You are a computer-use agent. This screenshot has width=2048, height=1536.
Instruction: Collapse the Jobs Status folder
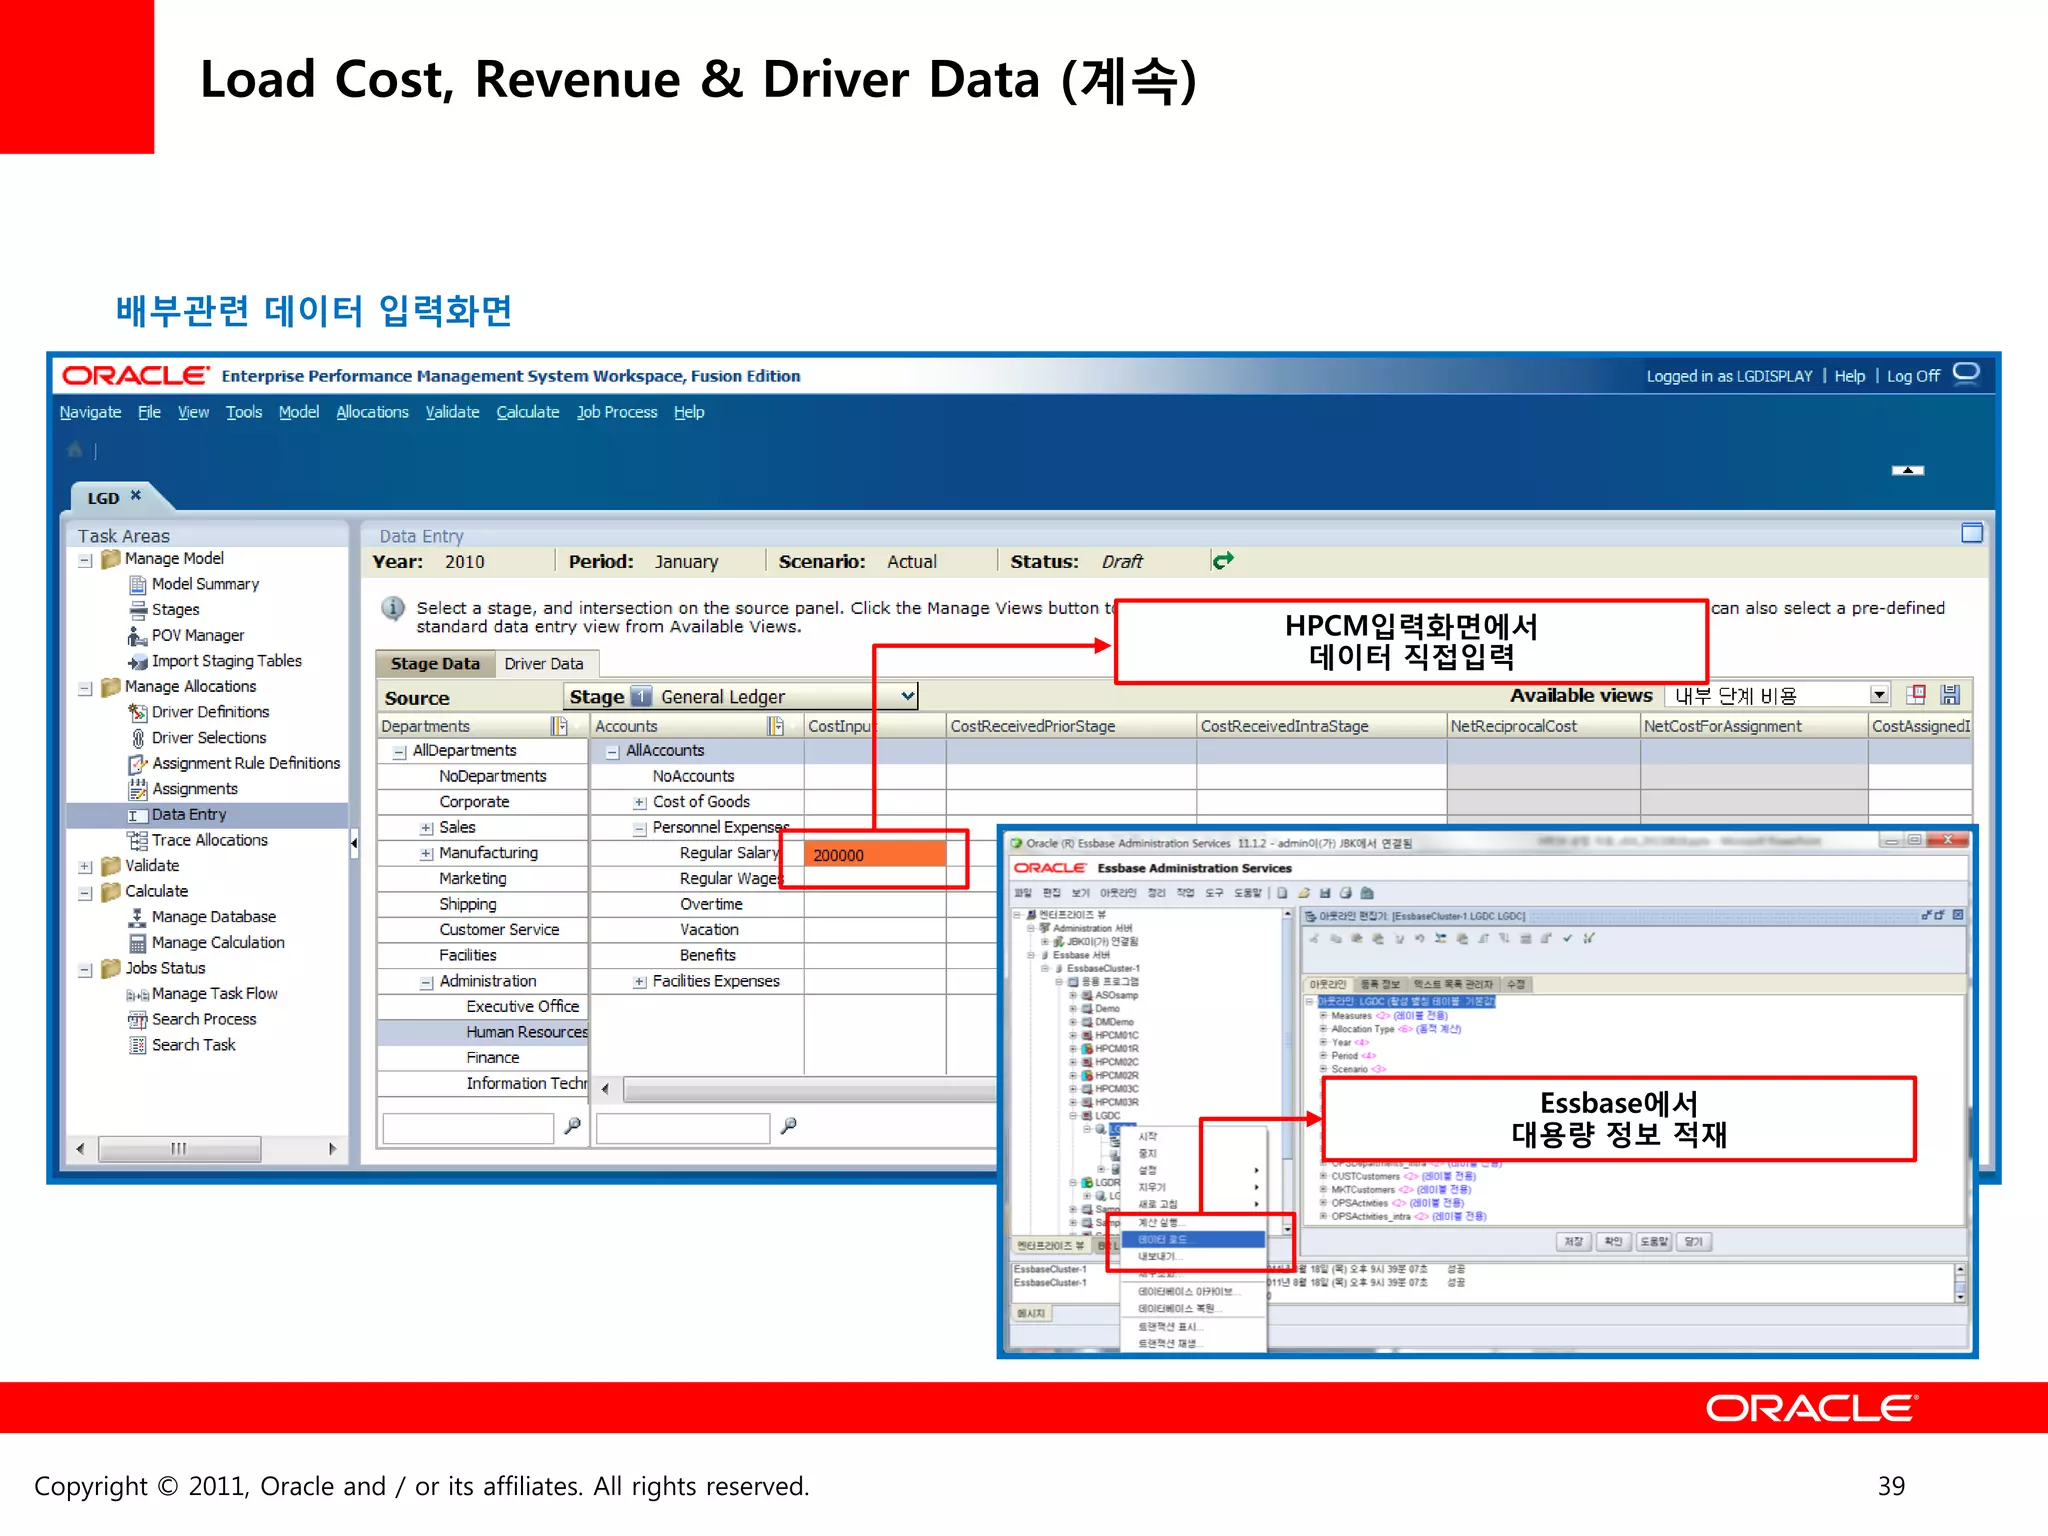86,970
